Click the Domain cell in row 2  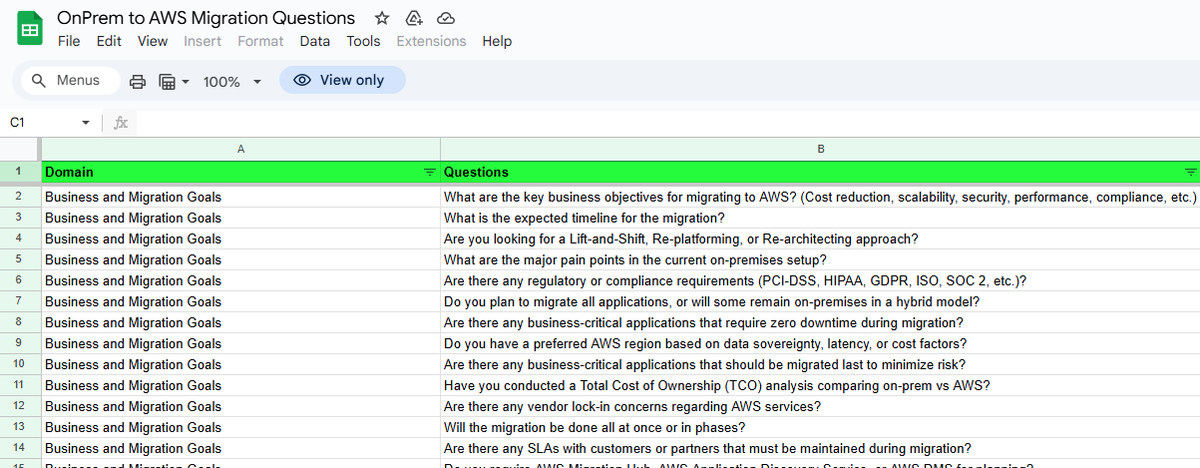[x=241, y=197]
